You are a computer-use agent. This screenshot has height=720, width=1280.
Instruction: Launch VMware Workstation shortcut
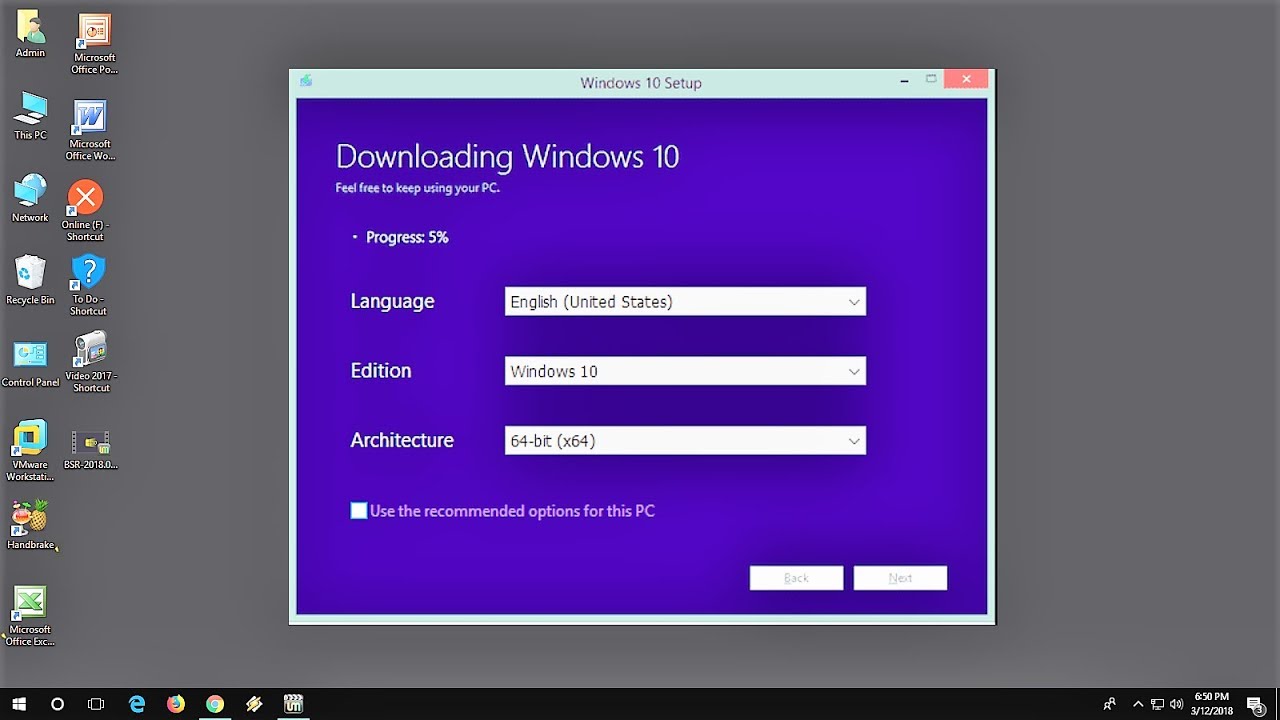[30, 450]
